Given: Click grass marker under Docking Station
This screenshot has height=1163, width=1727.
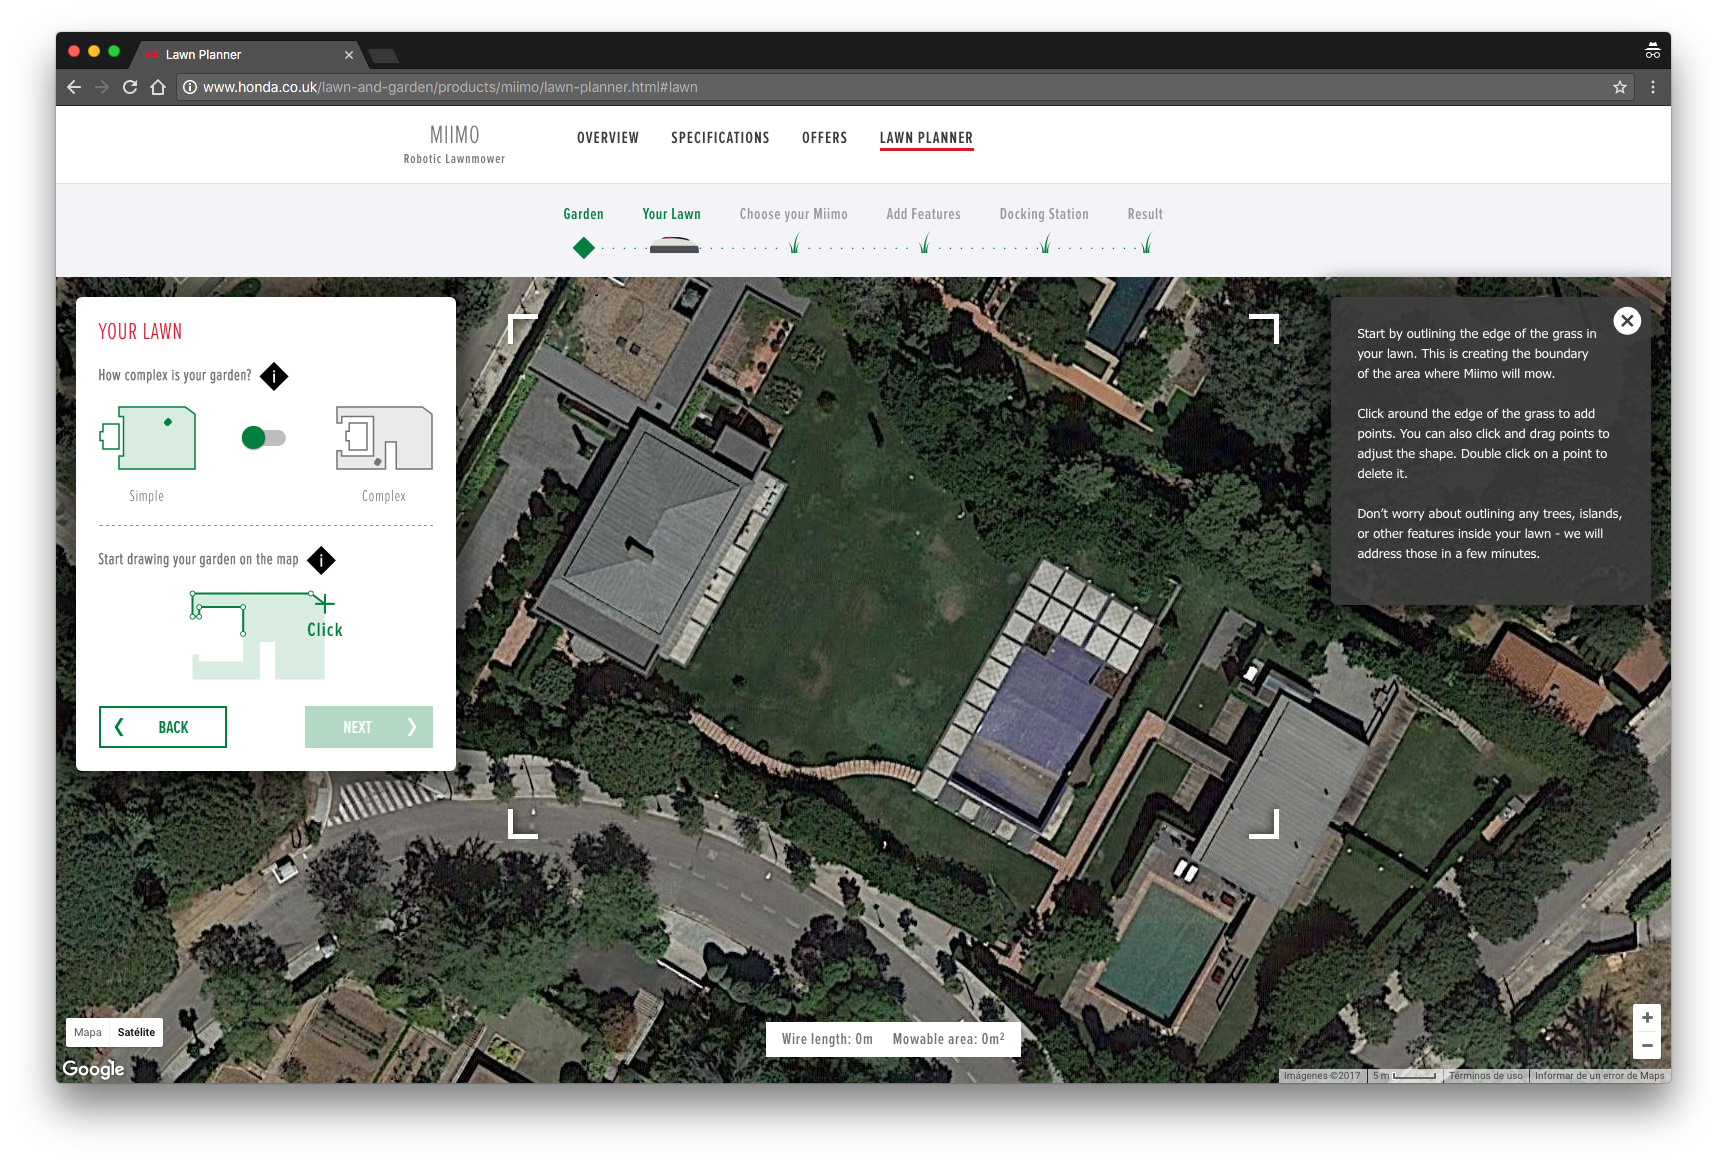Looking at the screenshot, I should point(1045,243).
